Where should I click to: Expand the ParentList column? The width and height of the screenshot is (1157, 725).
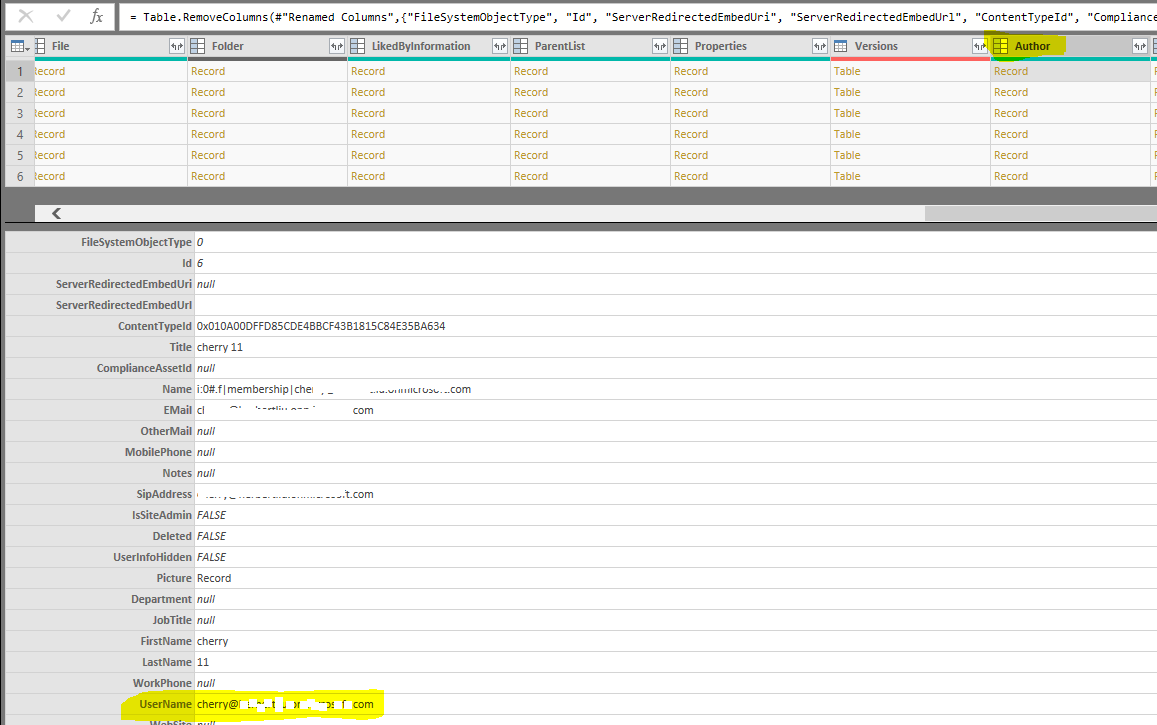pos(660,46)
